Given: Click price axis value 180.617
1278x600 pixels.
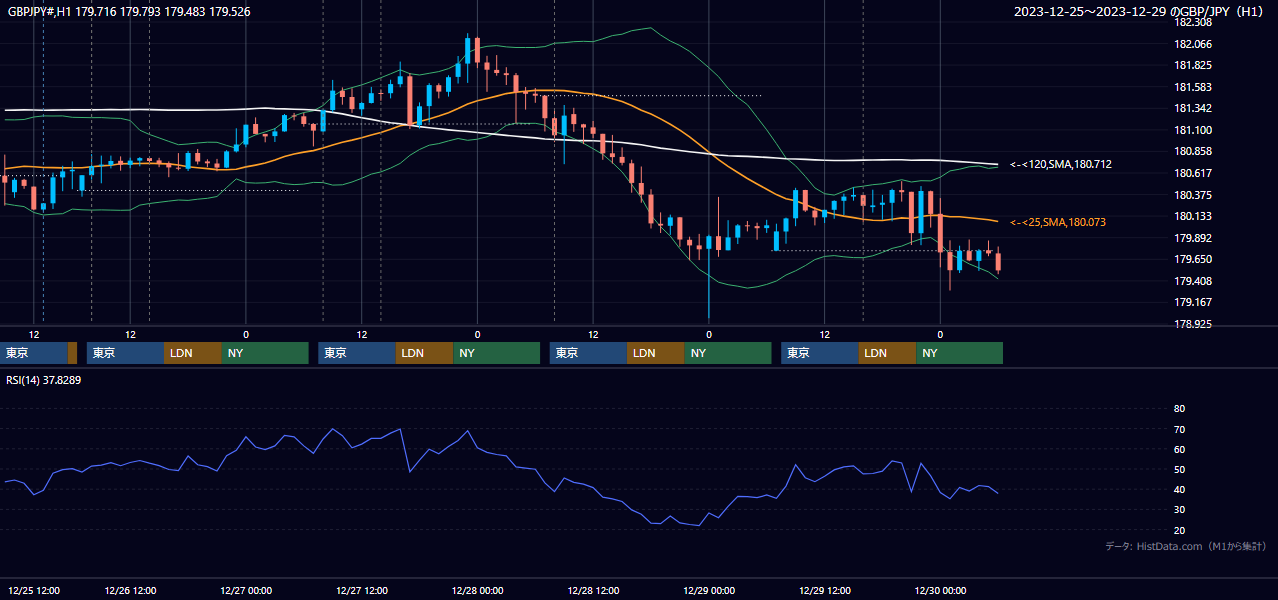Looking at the screenshot, I should tap(1193, 173).
